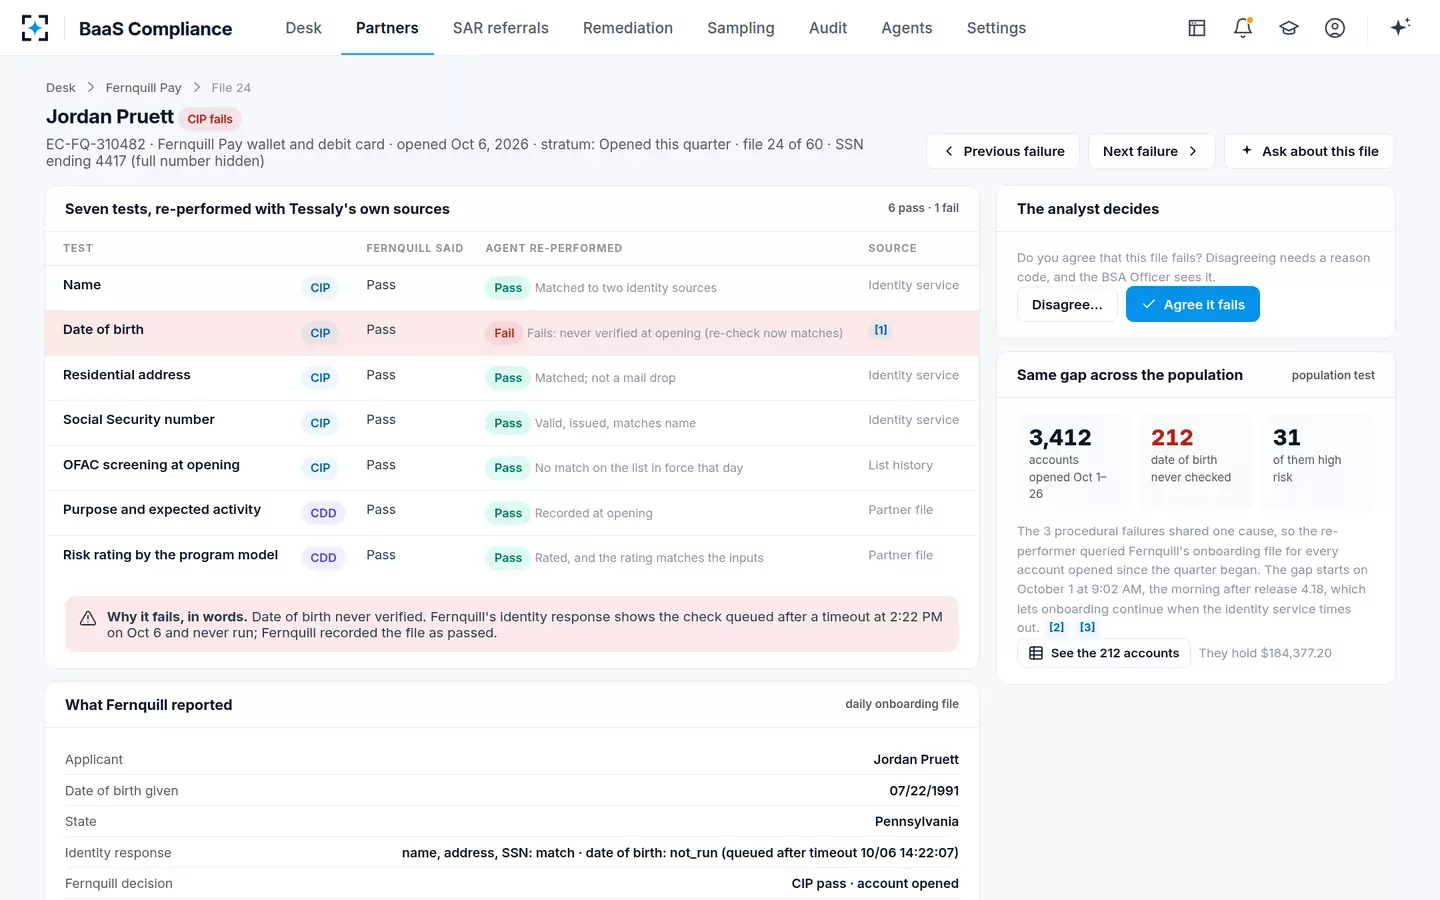Go to Desk in the breadcrumb

click(x=61, y=88)
